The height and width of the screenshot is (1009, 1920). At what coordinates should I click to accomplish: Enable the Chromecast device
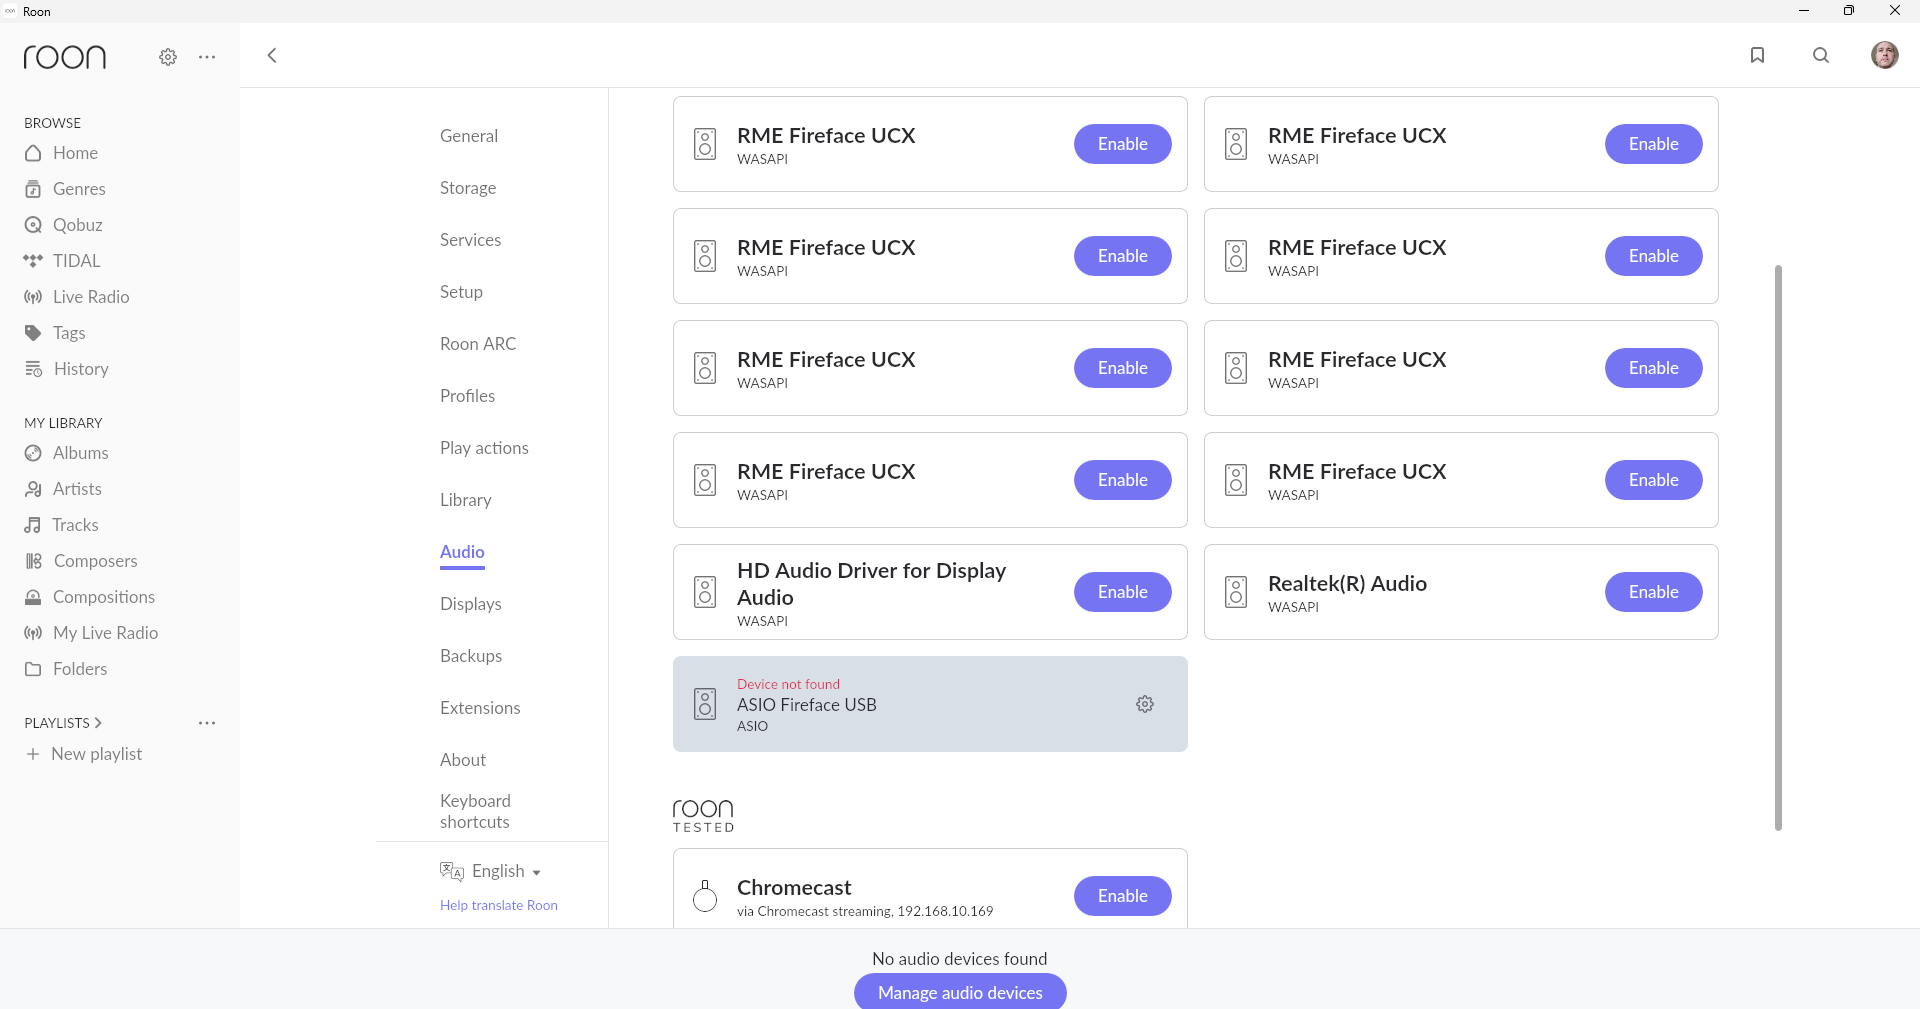[x=1122, y=896]
